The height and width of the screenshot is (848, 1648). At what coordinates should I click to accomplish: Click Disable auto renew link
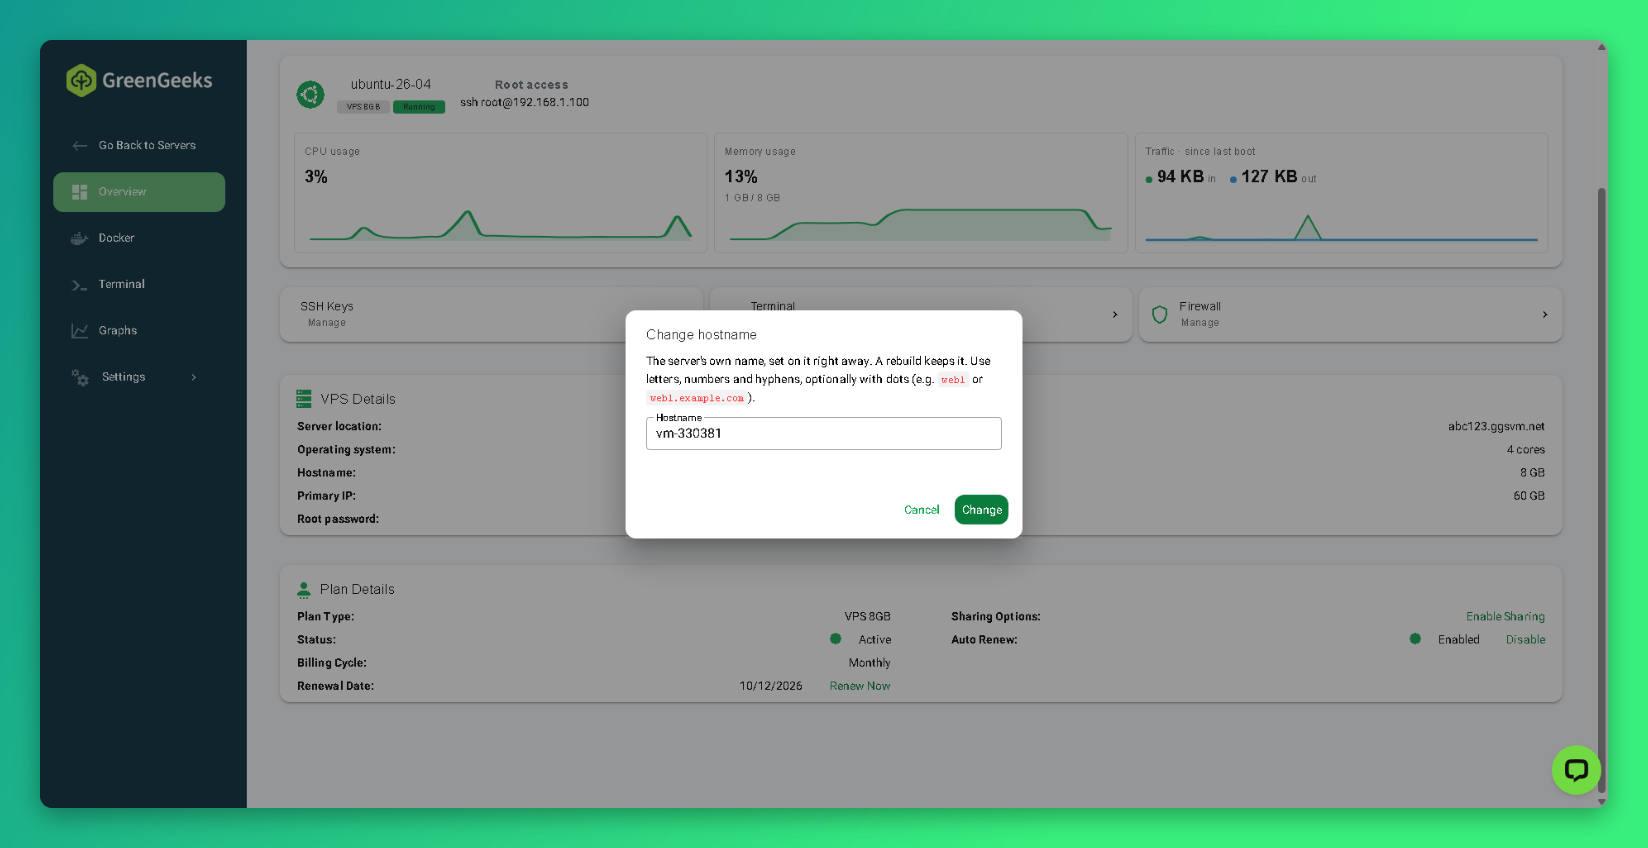coord(1526,640)
